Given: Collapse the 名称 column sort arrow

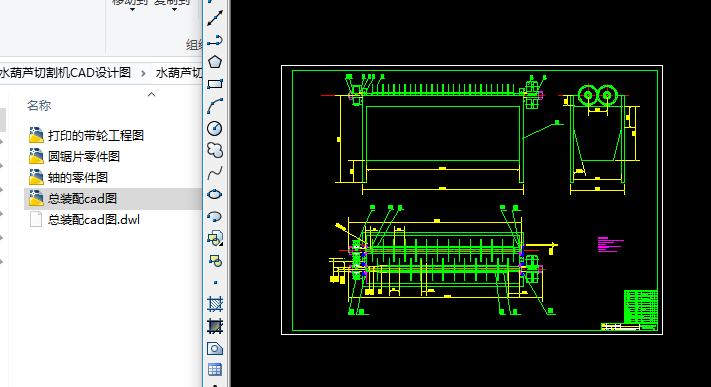Looking at the screenshot, I should [x=151, y=94].
